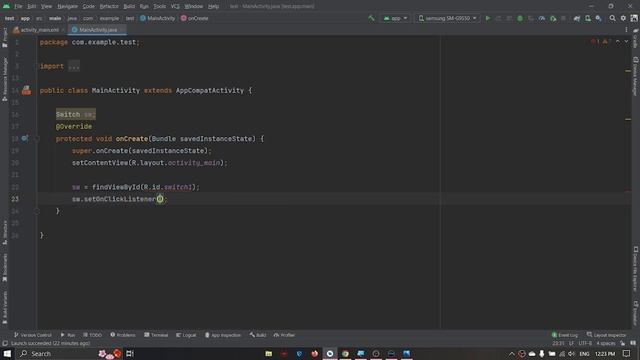The image size is (640, 360).
Task: Jump to previous highlighted error arrow
Action: pyautogui.click(x=618, y=42)
